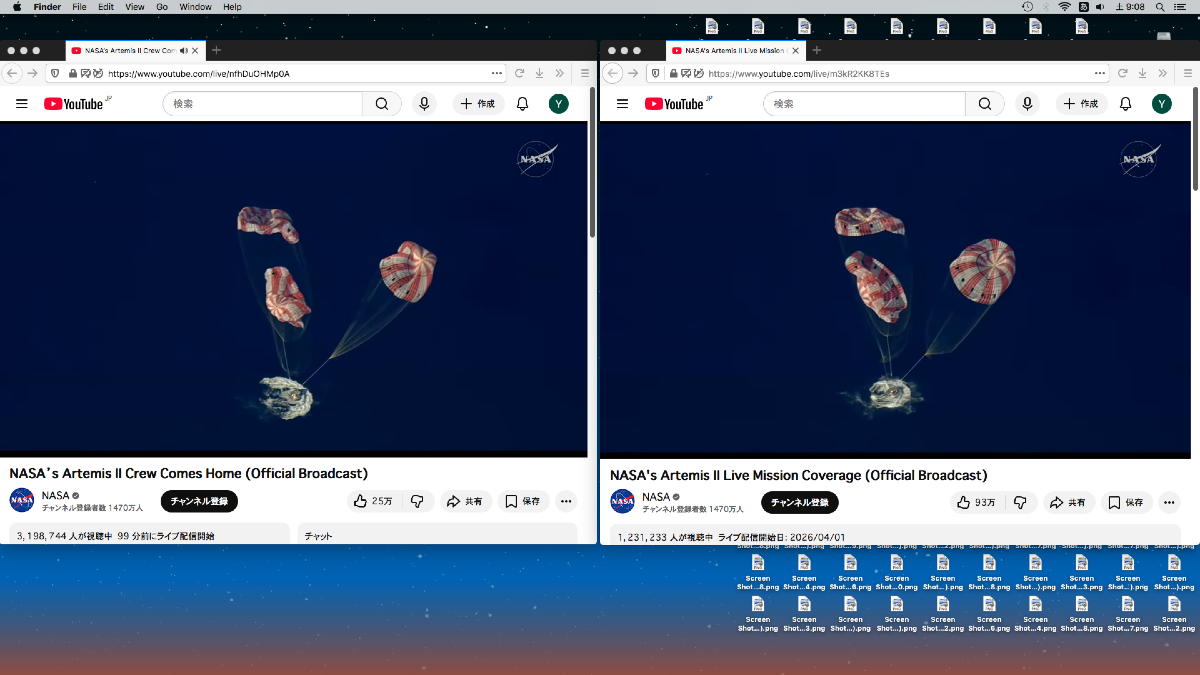The image size is (1200, 675).
Task: Mute the audio-playing tab in left window
Action: pyautogui.click(x=183, y=50)
